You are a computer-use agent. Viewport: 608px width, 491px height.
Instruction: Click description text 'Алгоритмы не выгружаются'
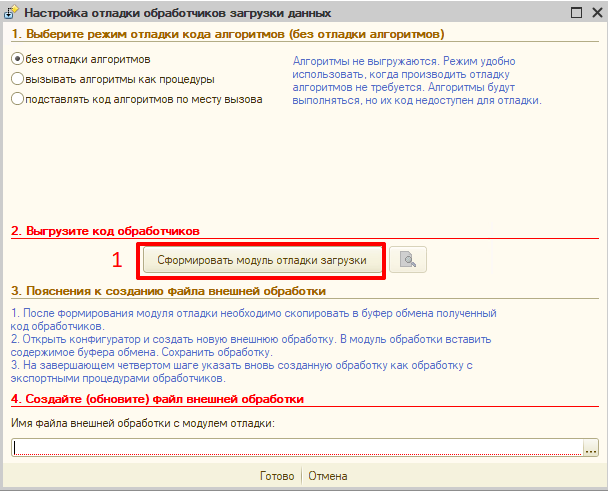[366, 61]
